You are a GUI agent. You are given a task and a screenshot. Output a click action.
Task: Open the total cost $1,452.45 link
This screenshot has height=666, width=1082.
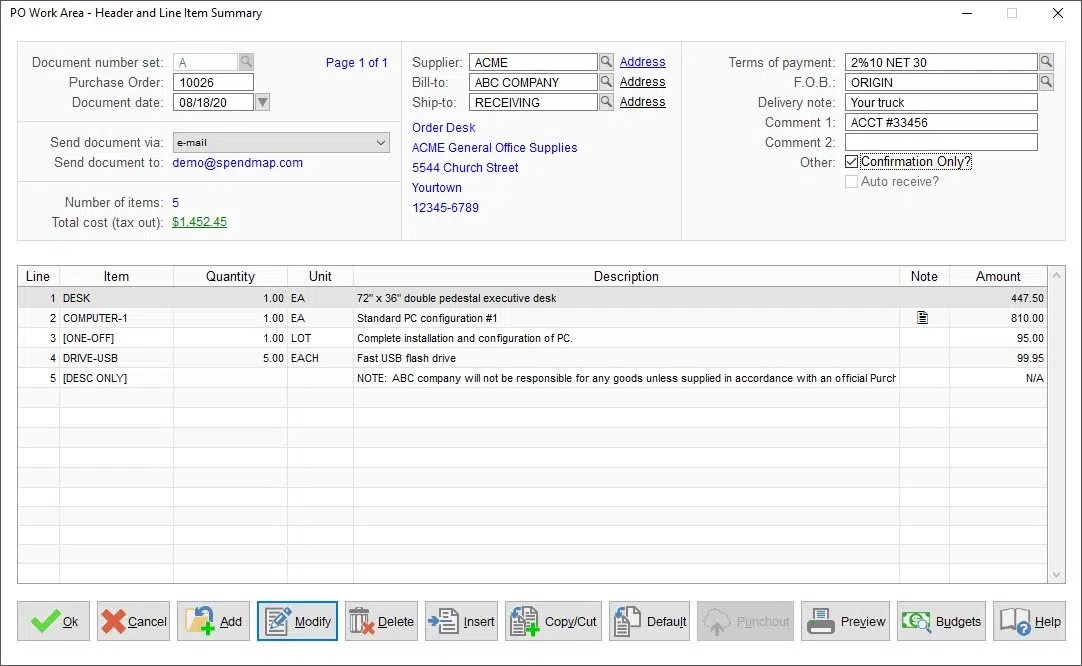[x=199, y=221]
